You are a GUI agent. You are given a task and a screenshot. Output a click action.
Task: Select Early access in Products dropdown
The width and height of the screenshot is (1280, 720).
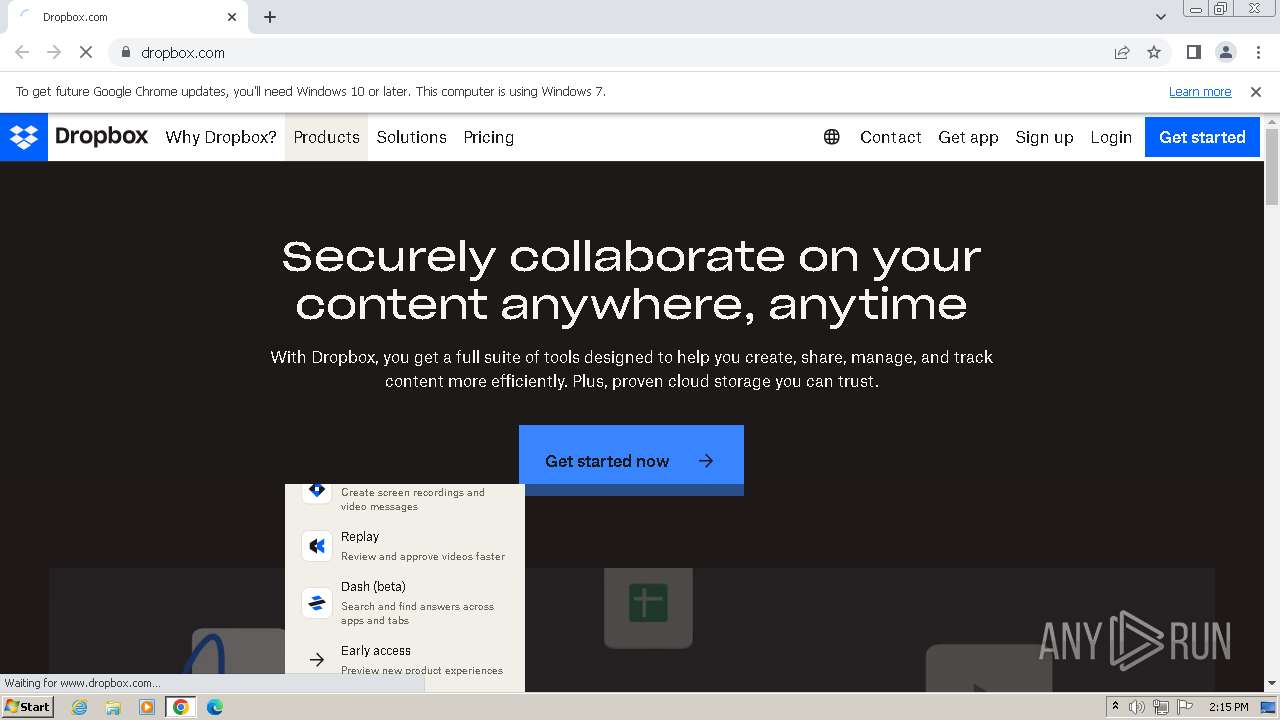point(404,660)
